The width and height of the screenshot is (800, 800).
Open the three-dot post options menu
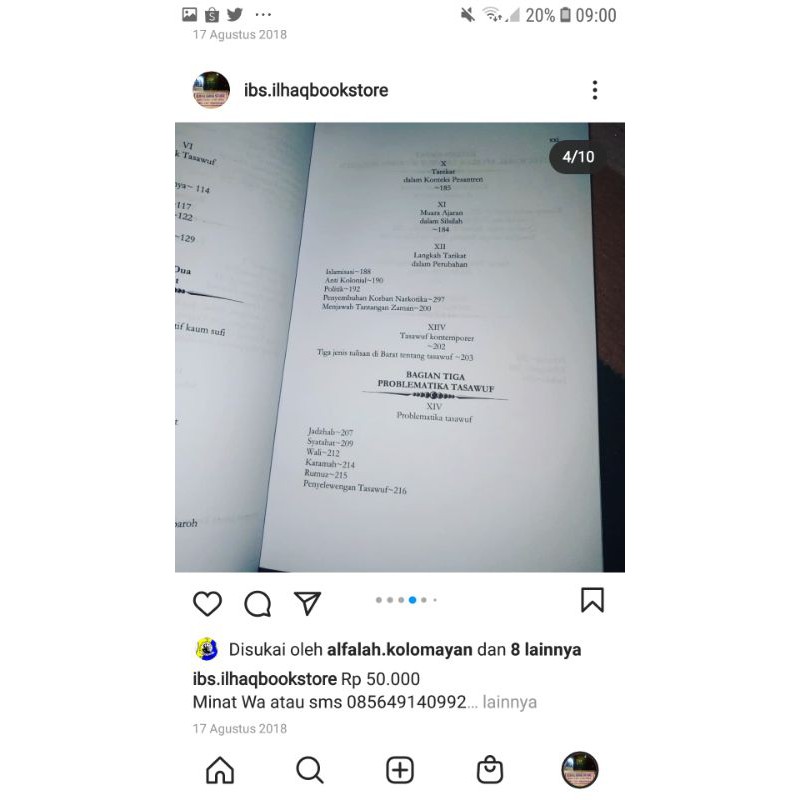point(595,90)
